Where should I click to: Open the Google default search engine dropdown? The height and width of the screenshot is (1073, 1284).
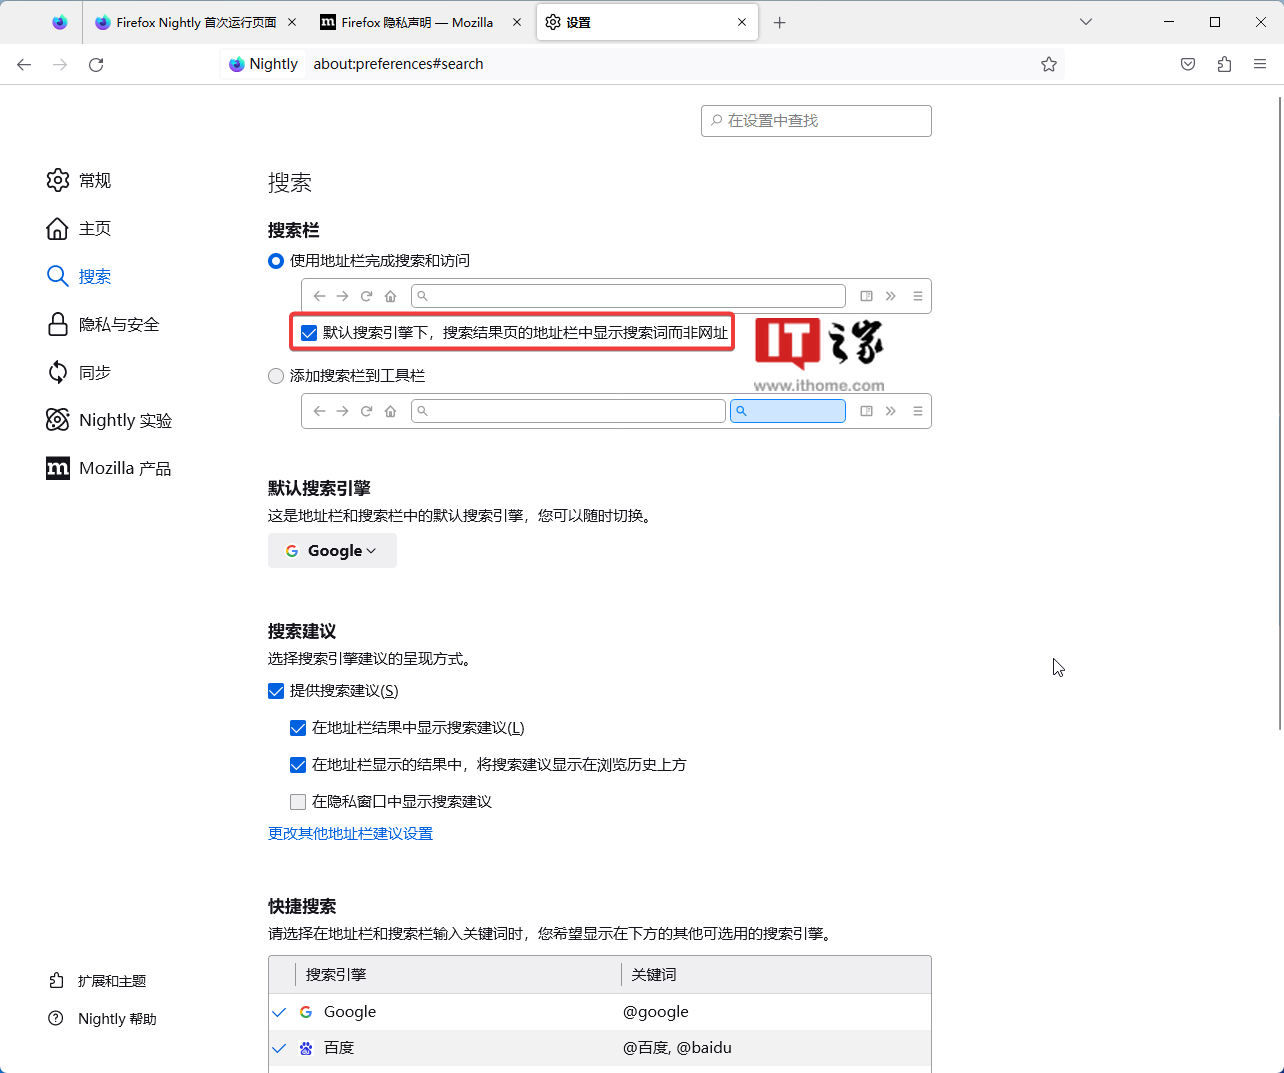tap(332, 551)
